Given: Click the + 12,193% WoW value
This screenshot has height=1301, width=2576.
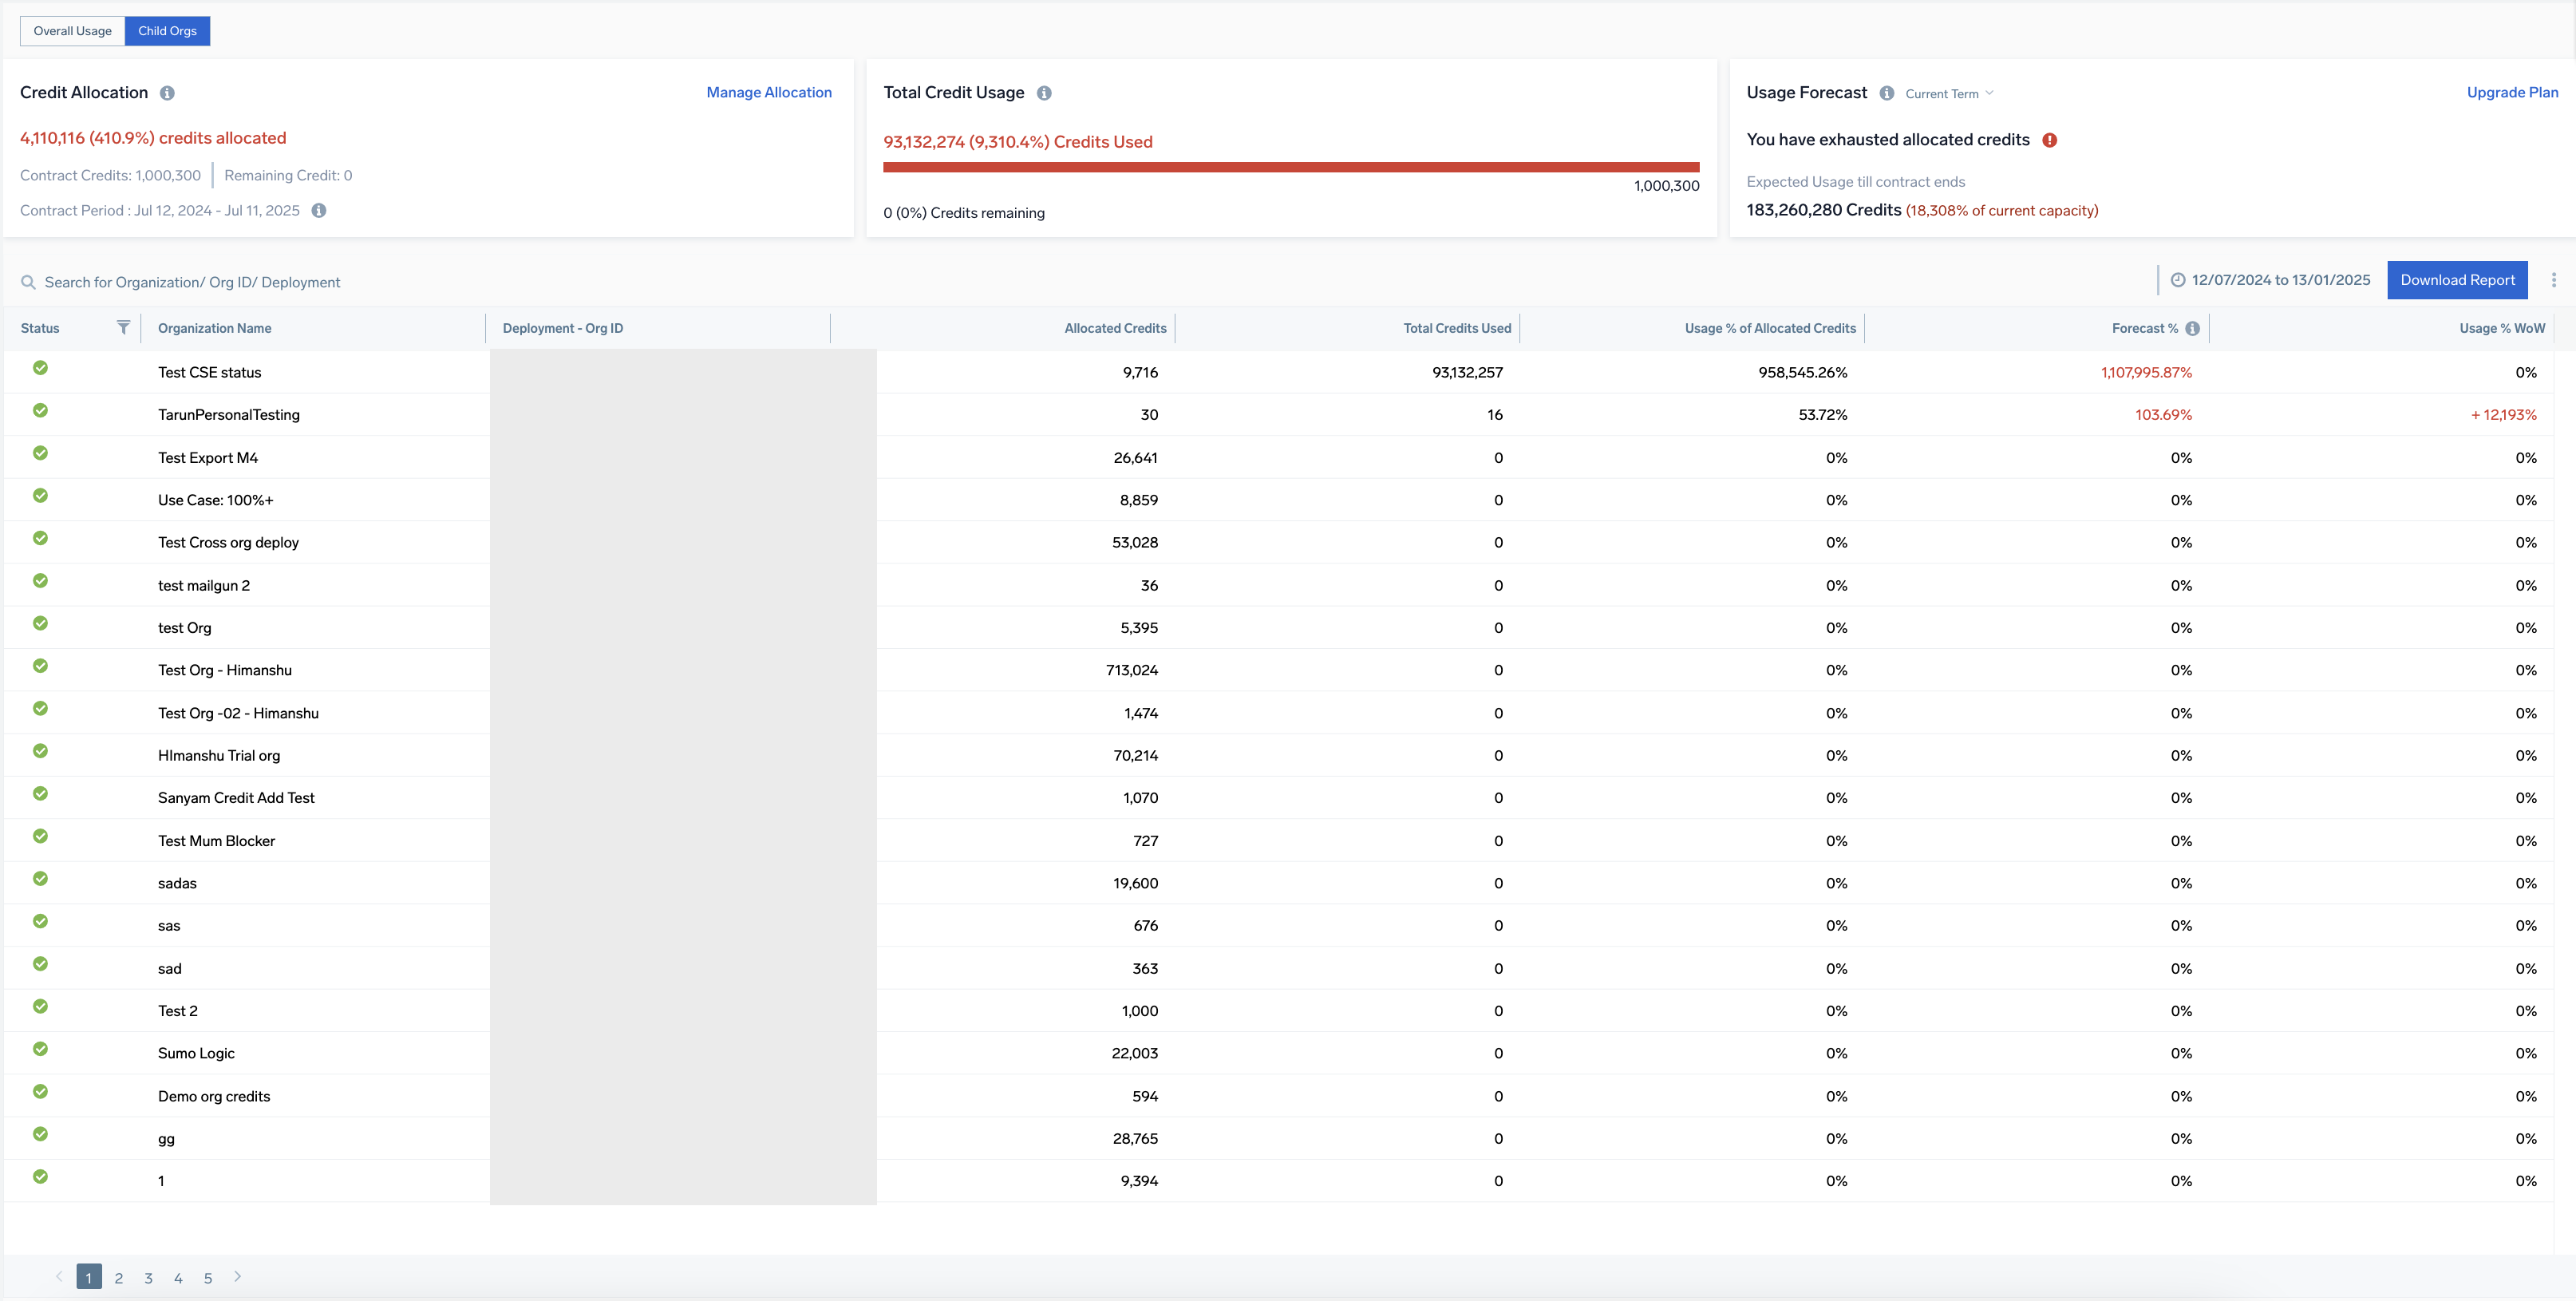Looking at the screenshot, I should [2504, 415].
